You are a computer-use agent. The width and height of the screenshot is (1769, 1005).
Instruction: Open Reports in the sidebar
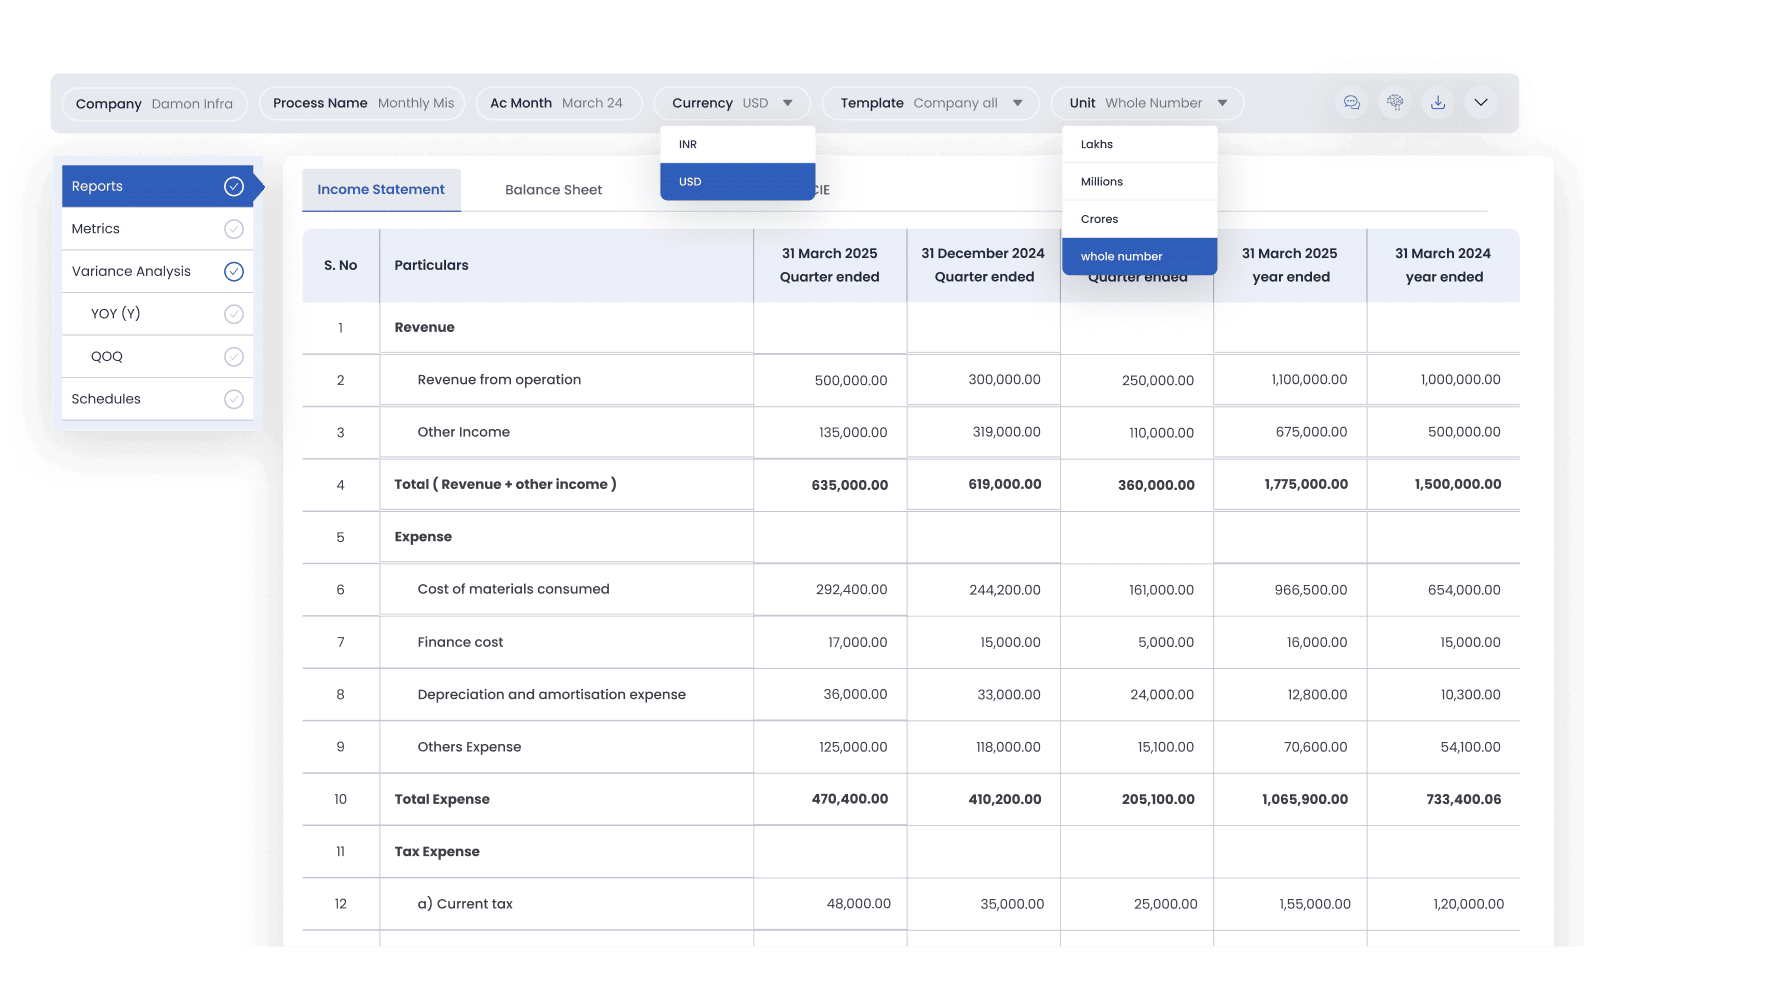point(158,186)
